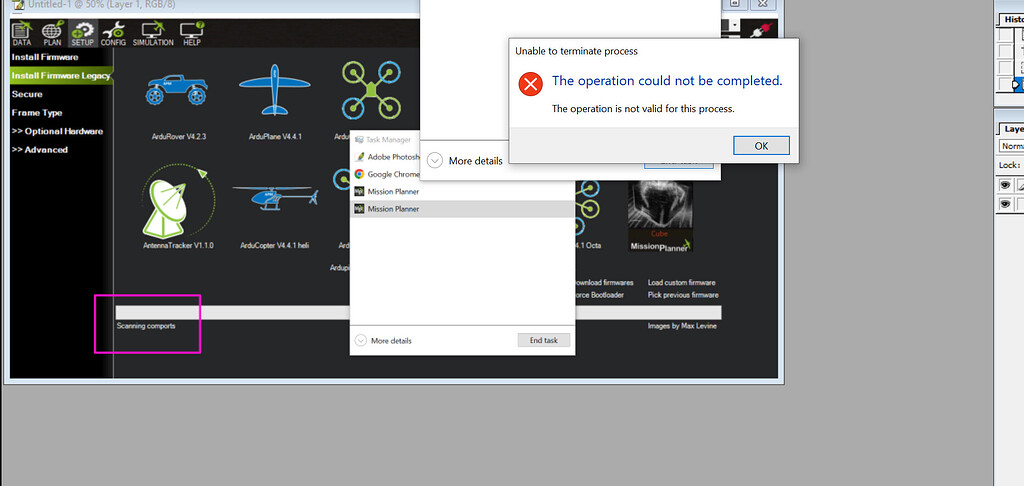Click the Load custom firmware link
The image size is (1024, 486).
pyautogui.click(x=681, y=283)
